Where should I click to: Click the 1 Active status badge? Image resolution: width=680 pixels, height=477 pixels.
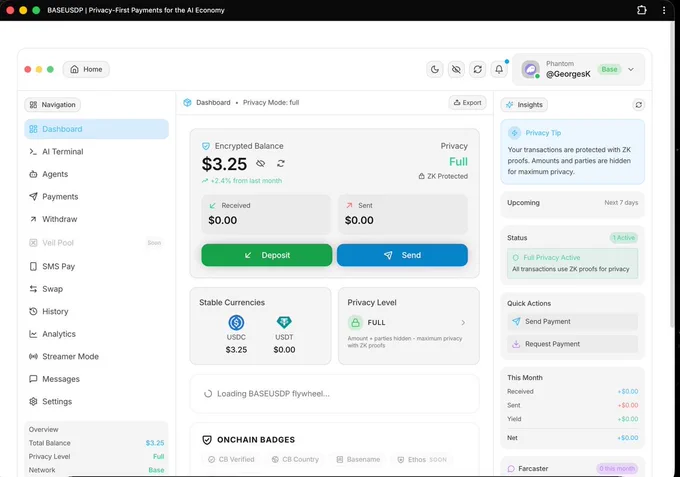(624, 238)
